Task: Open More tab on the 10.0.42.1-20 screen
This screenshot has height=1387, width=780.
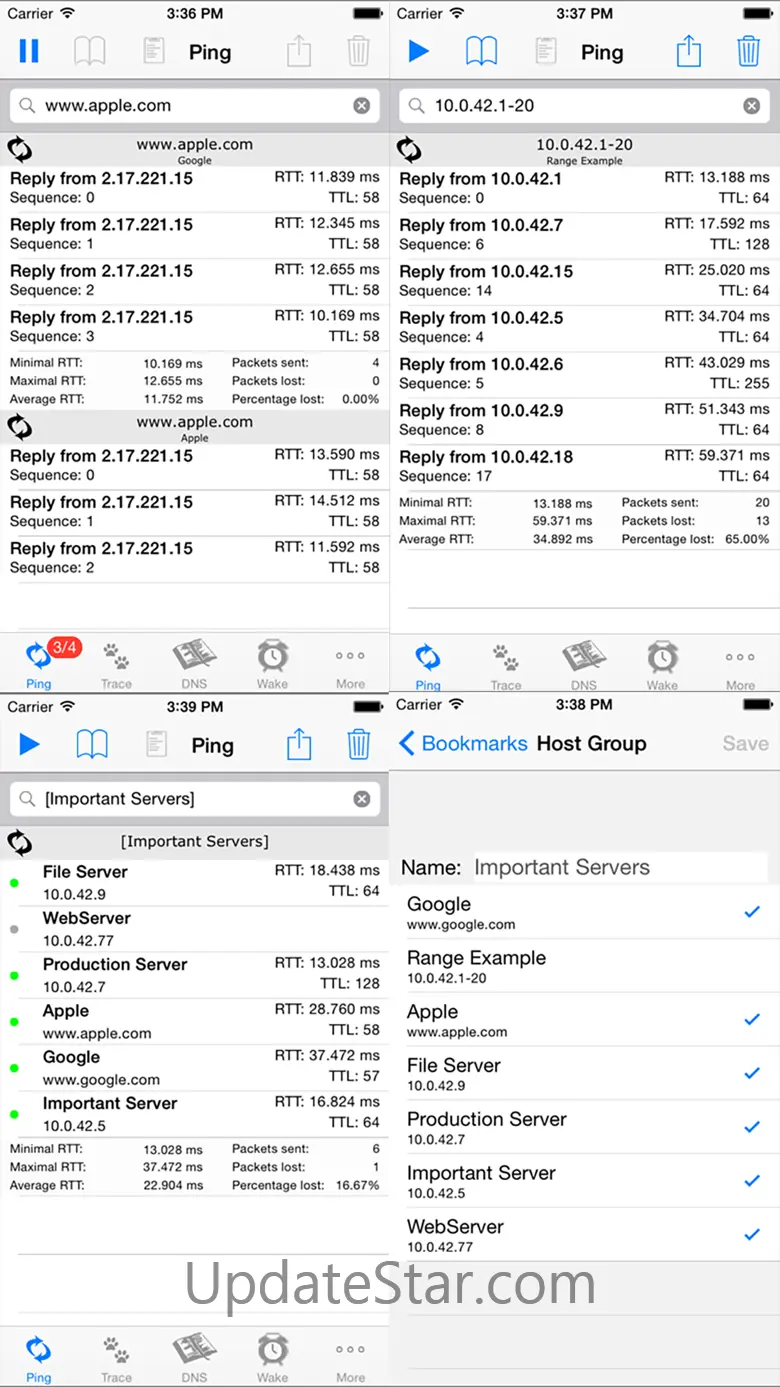Action: click(740, 668)
